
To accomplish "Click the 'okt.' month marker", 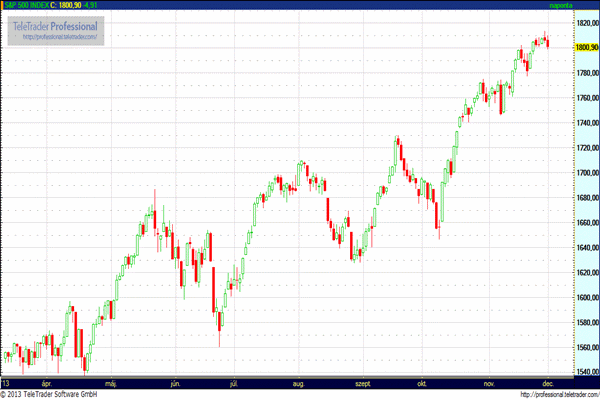I will tap(422, 384).
